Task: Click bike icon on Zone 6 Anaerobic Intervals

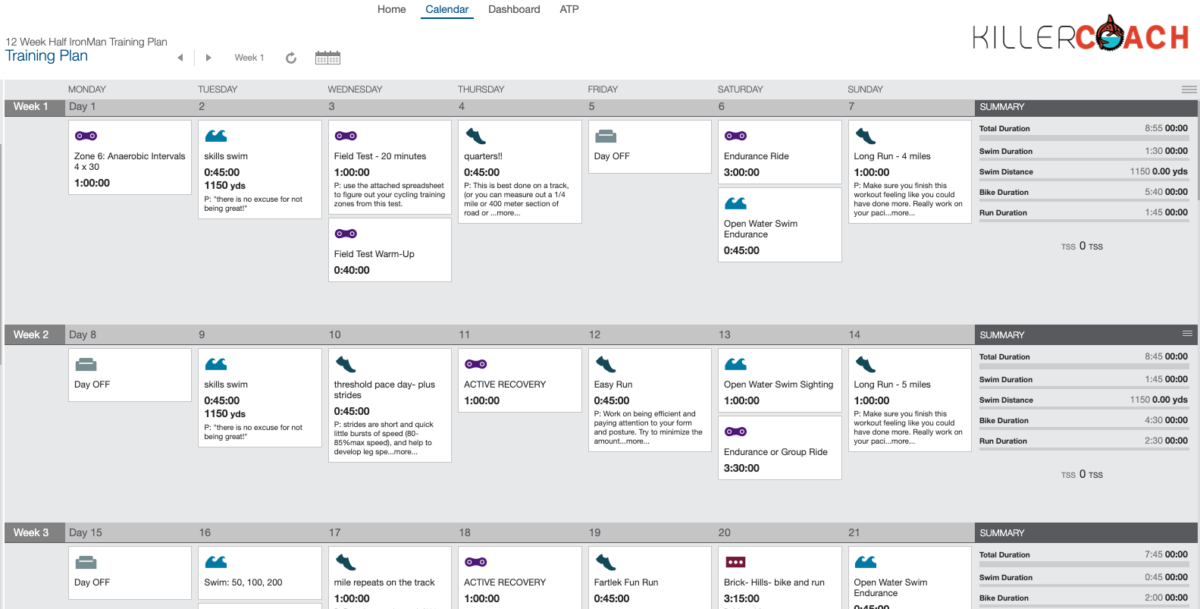Action: 86,135
